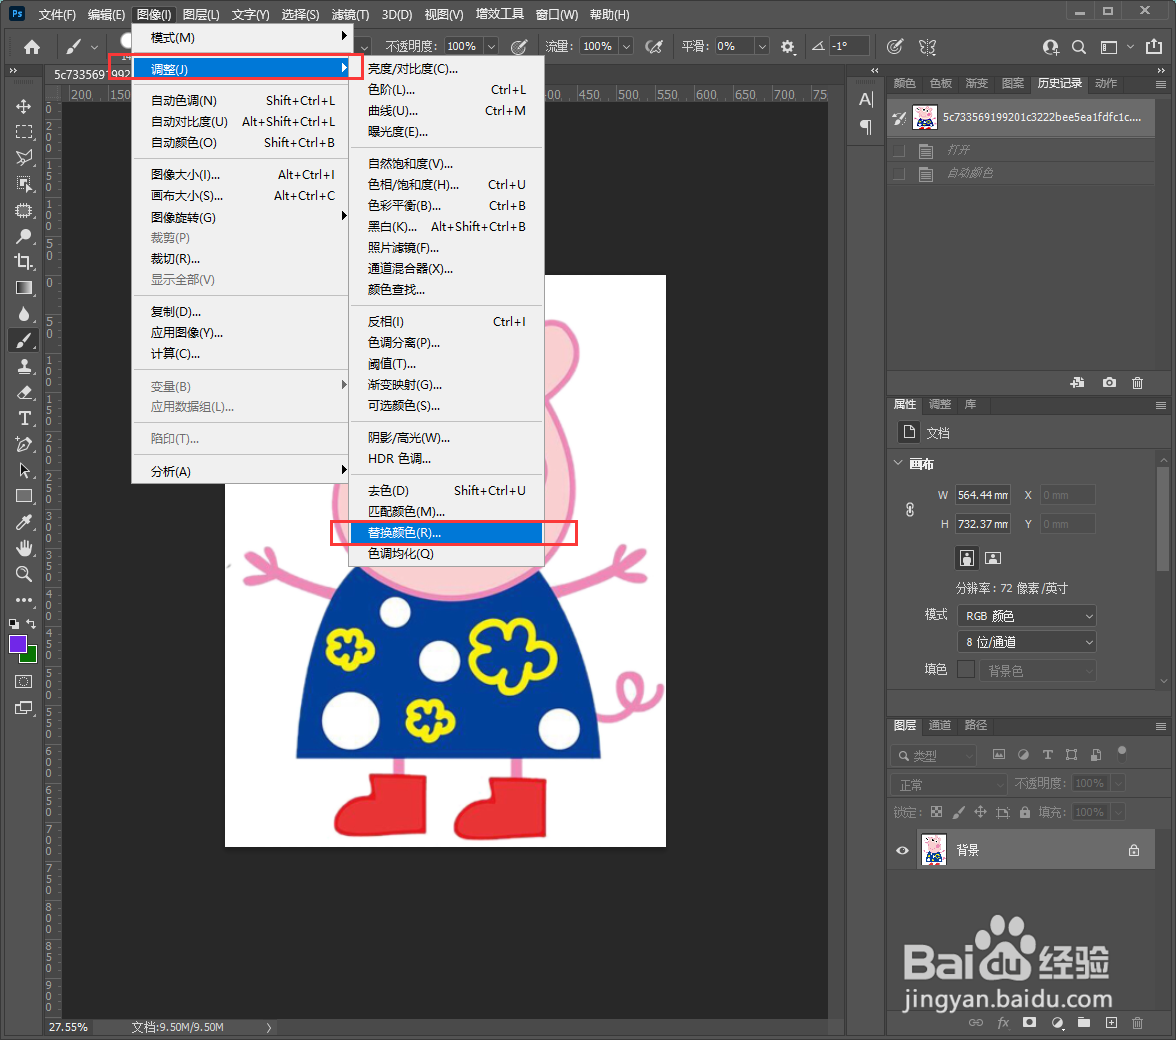This screenshot has width=1176, height=1040.
Task: Select the Blur drop tool
Action: point(24,313)
